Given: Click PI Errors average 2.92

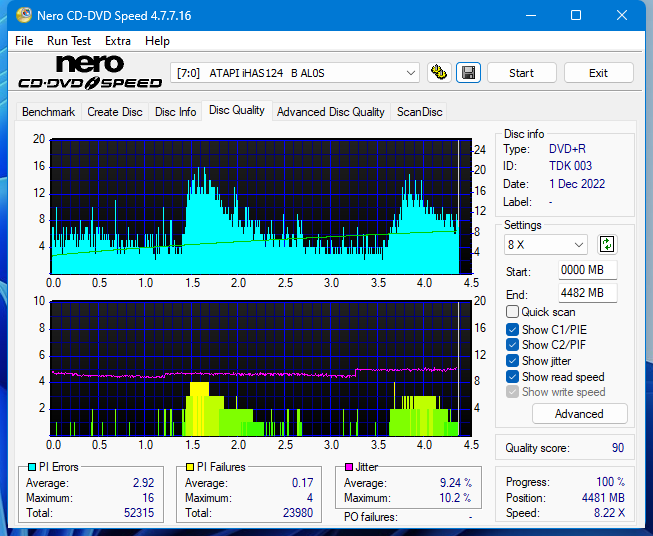Looking at the screenshot, I should (144, 483).
